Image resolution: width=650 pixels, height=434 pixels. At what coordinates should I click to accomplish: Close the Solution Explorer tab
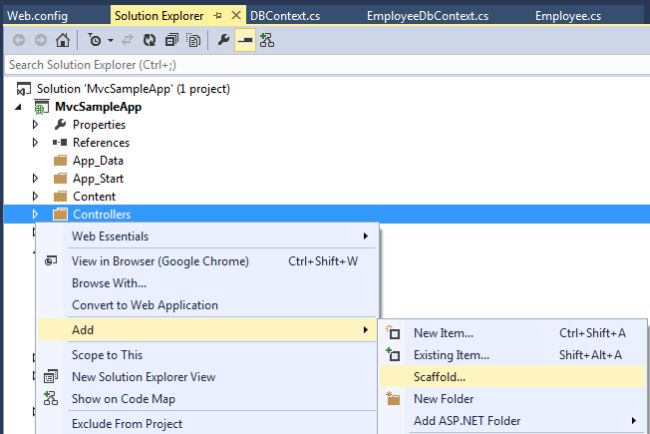point(236,15)
